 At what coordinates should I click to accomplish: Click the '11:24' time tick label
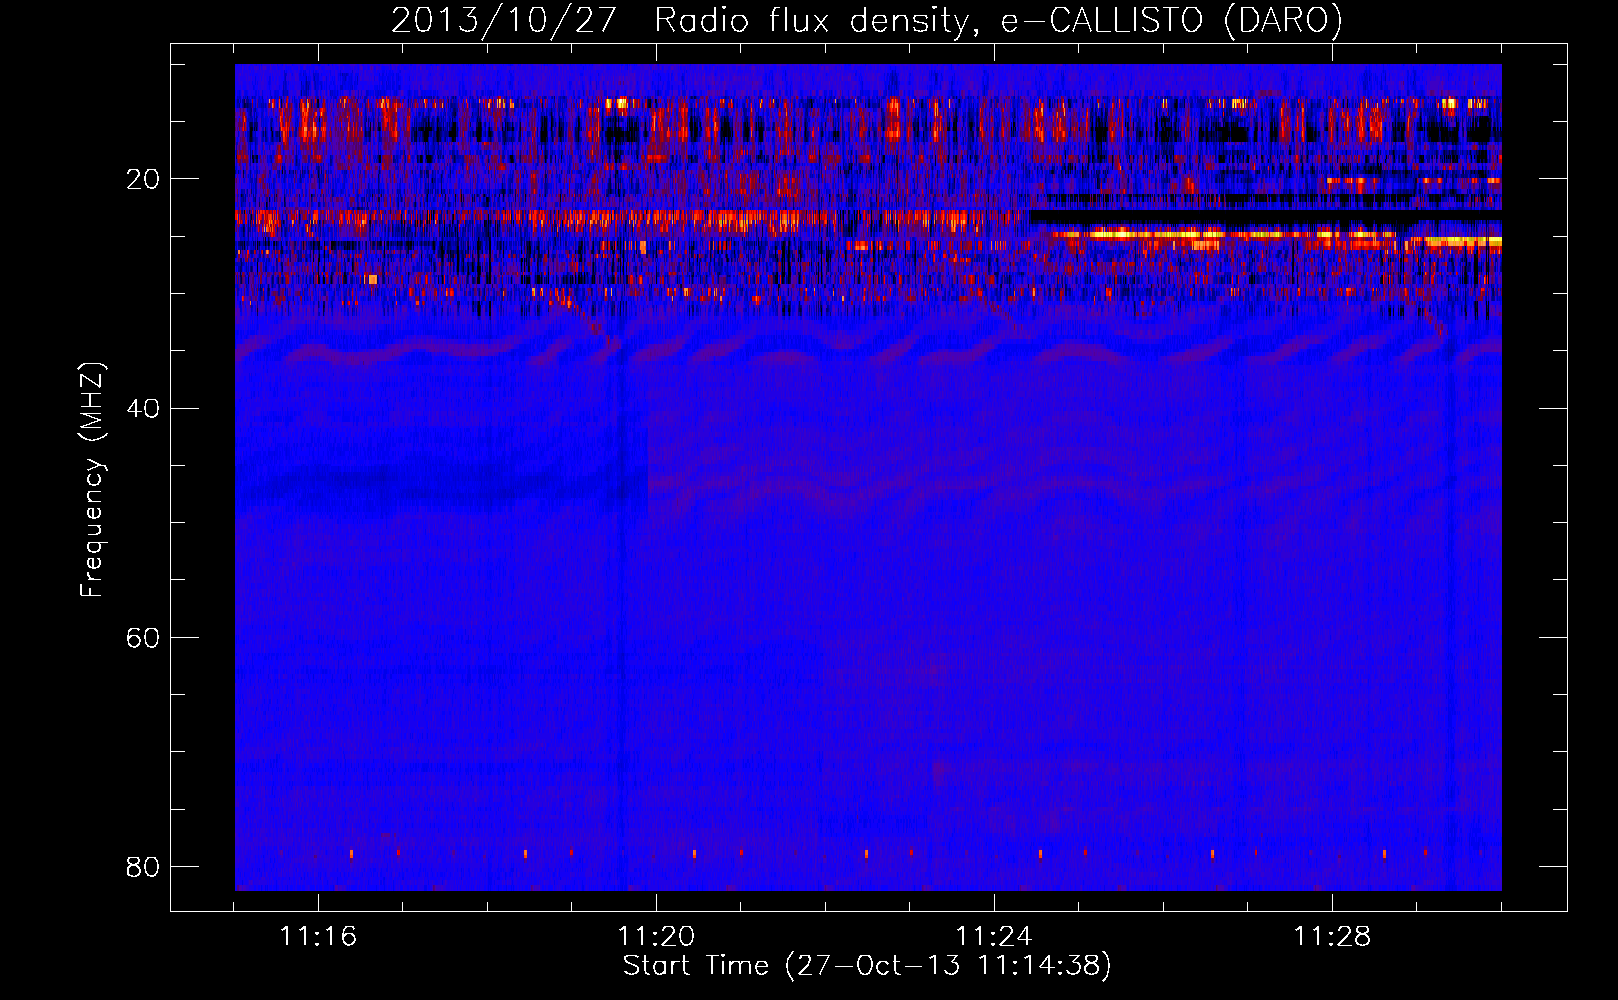click(x=994, y=937)
